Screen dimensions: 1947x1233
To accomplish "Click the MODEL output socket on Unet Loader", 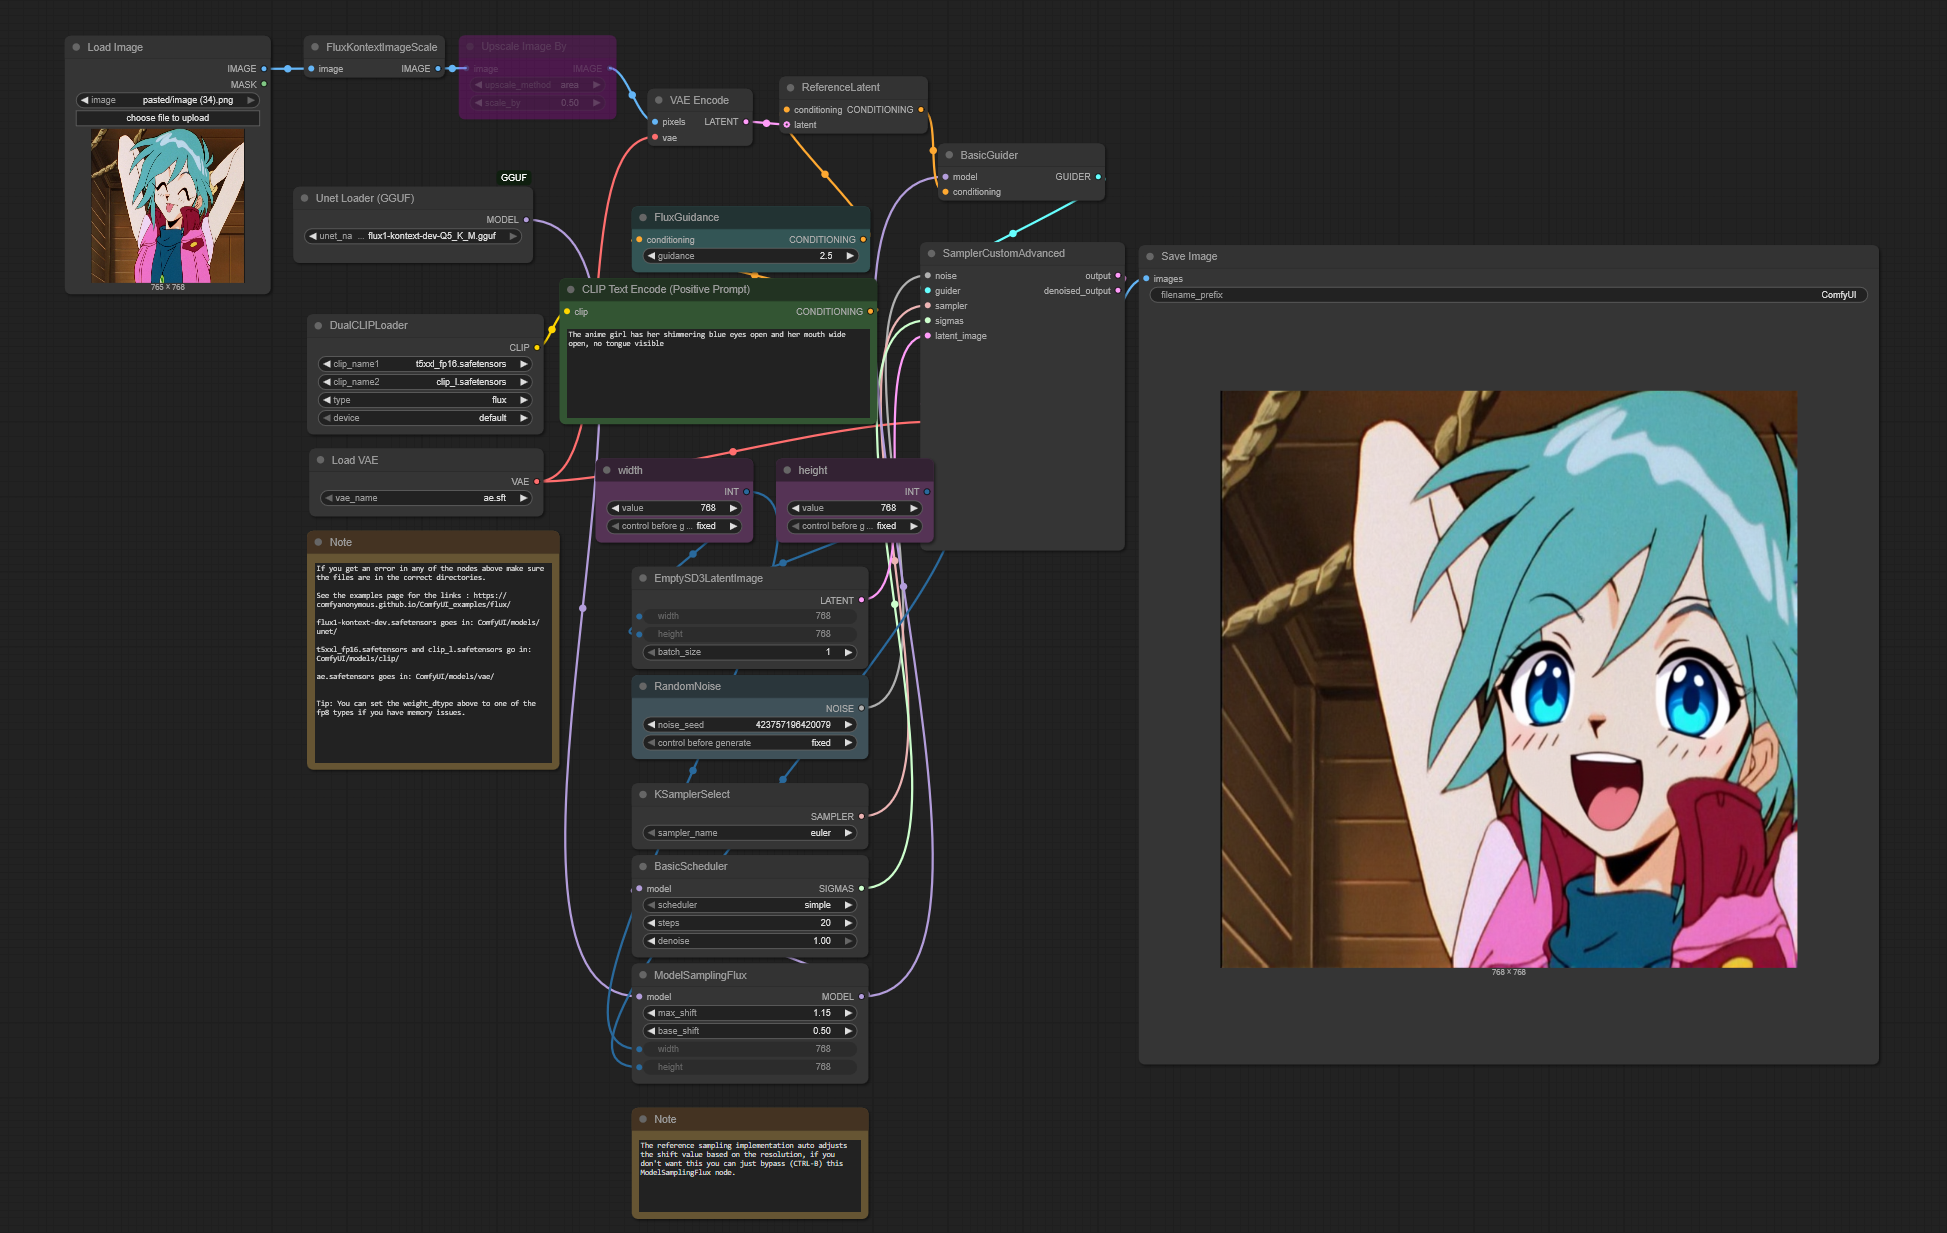I will (x=526, y=220).
